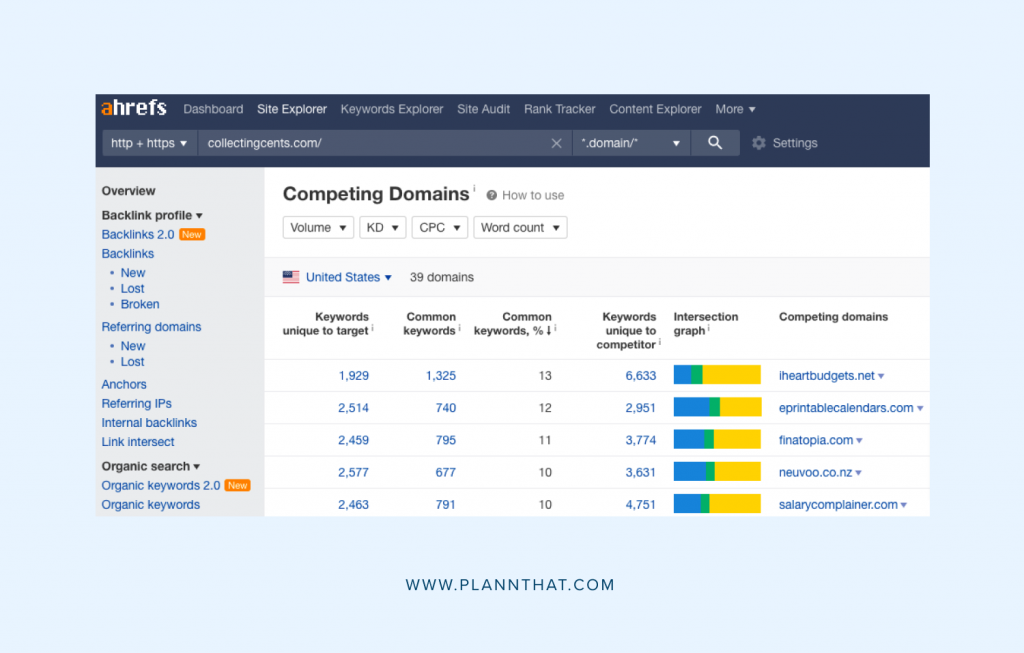
Task: Click intersection graph for iheartbudgets.net
Action: tap(717, 375)
